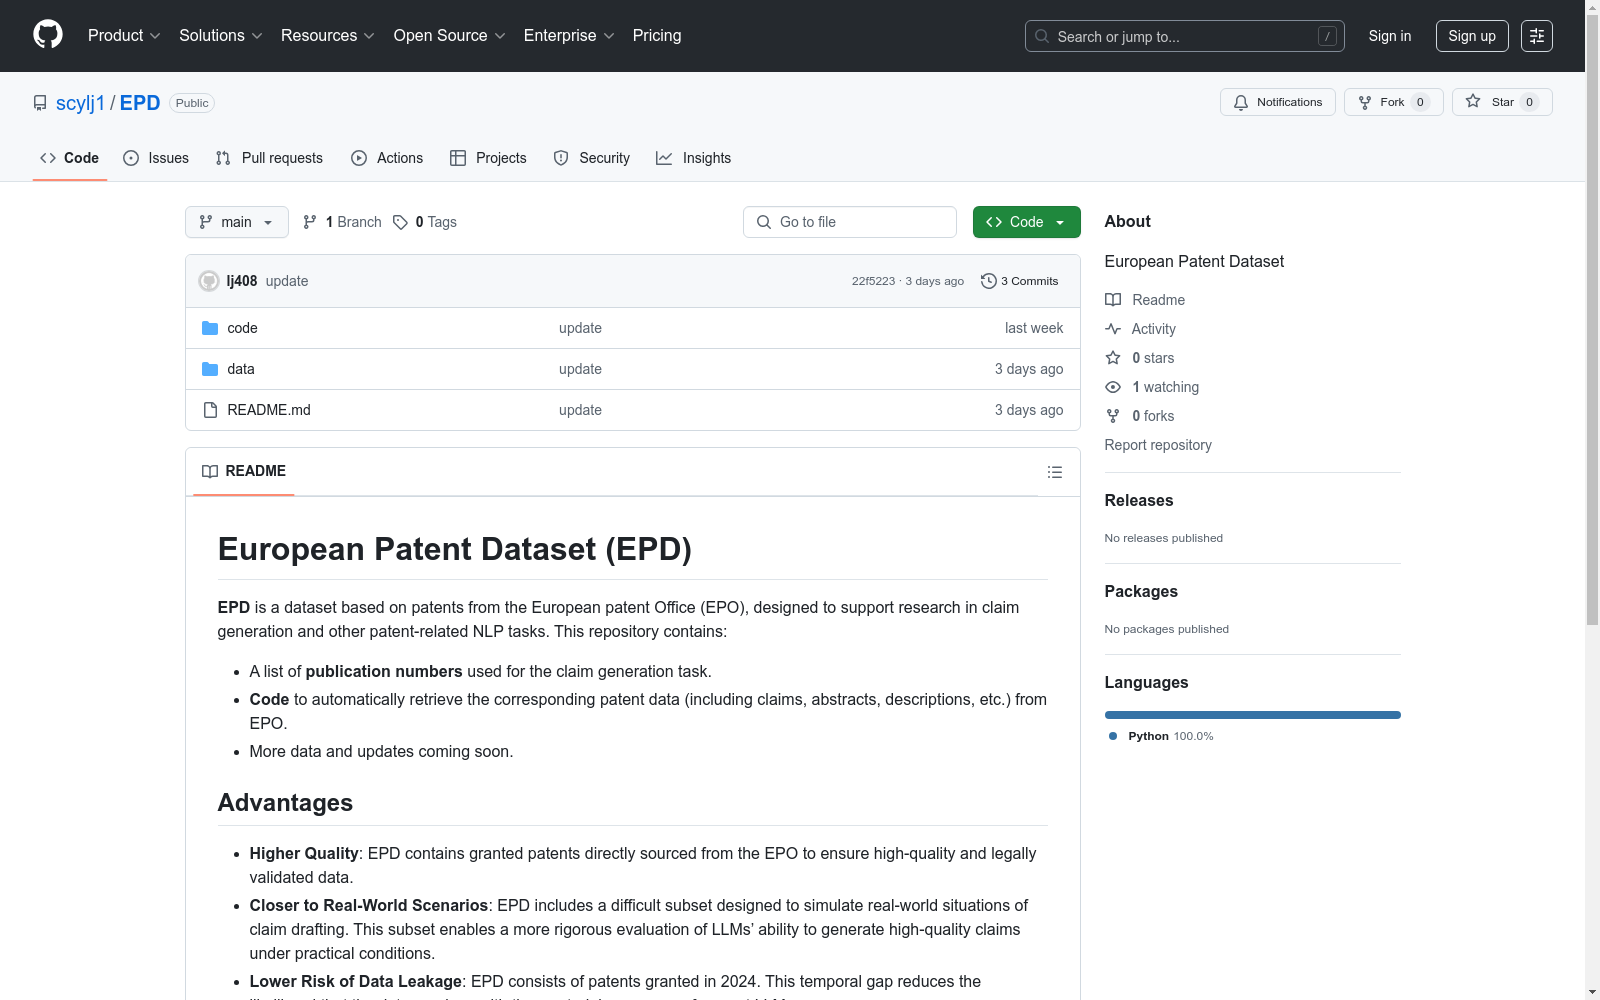Select the README tab header

click(x=244, y=471)
